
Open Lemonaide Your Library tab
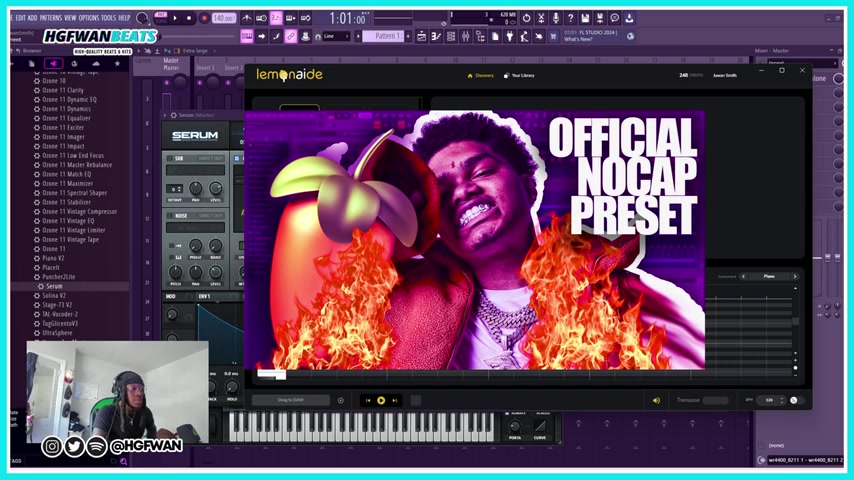[519, 76]
